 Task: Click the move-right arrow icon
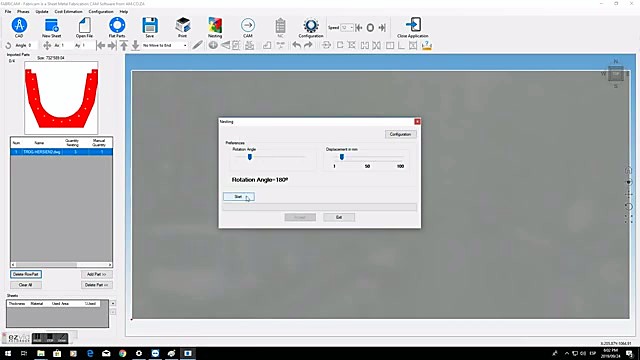pyautogui.click(x=112, y=45)
